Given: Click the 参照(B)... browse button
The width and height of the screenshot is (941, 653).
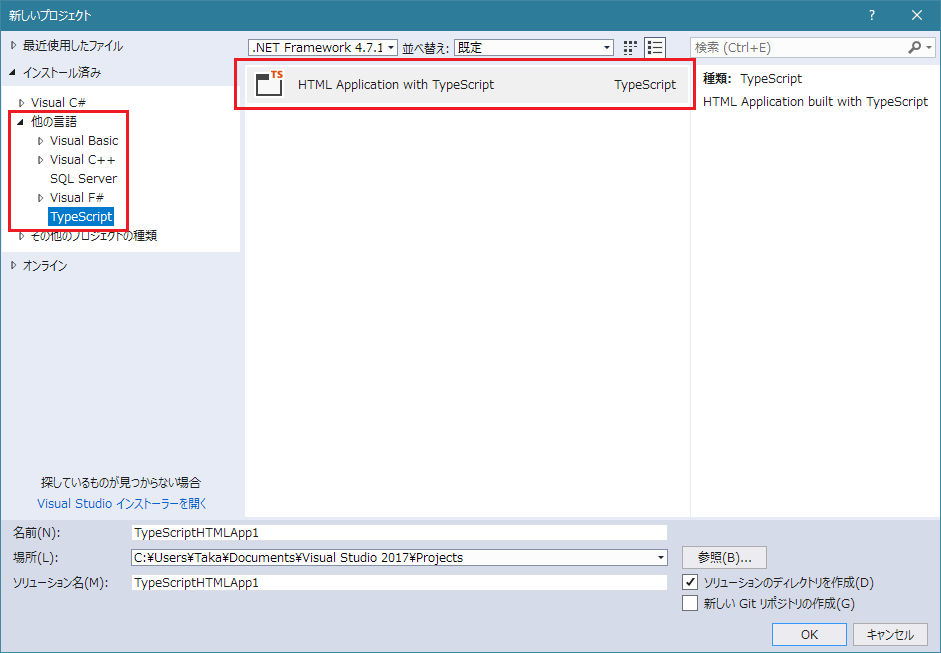Looking at the screenshot, I should 724,558.
